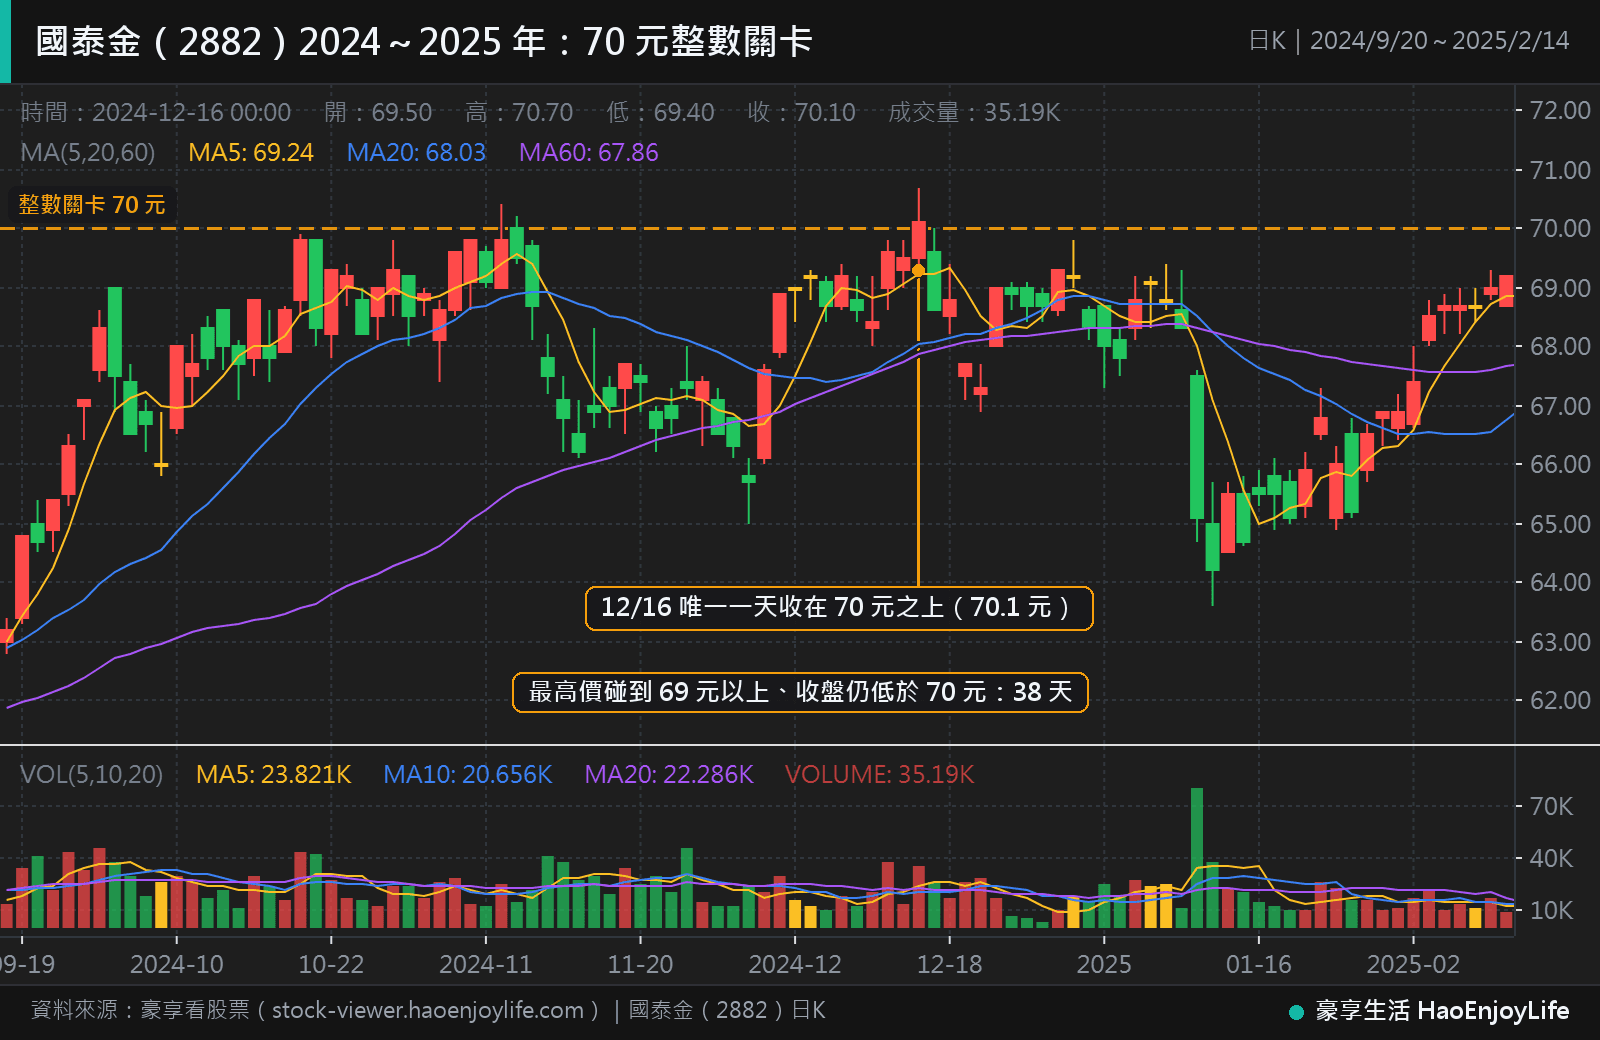The image size is (1600, 1040).
Task: Click the 12-18 date axis label
Action: point(949,965)
